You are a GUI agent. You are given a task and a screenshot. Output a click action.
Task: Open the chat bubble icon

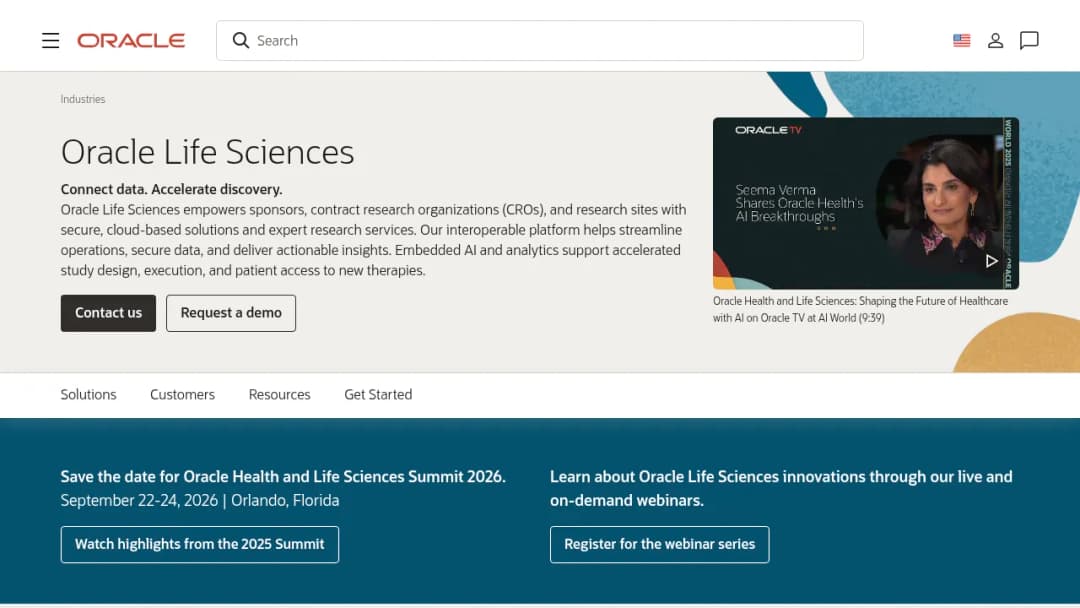(1029, 41)
